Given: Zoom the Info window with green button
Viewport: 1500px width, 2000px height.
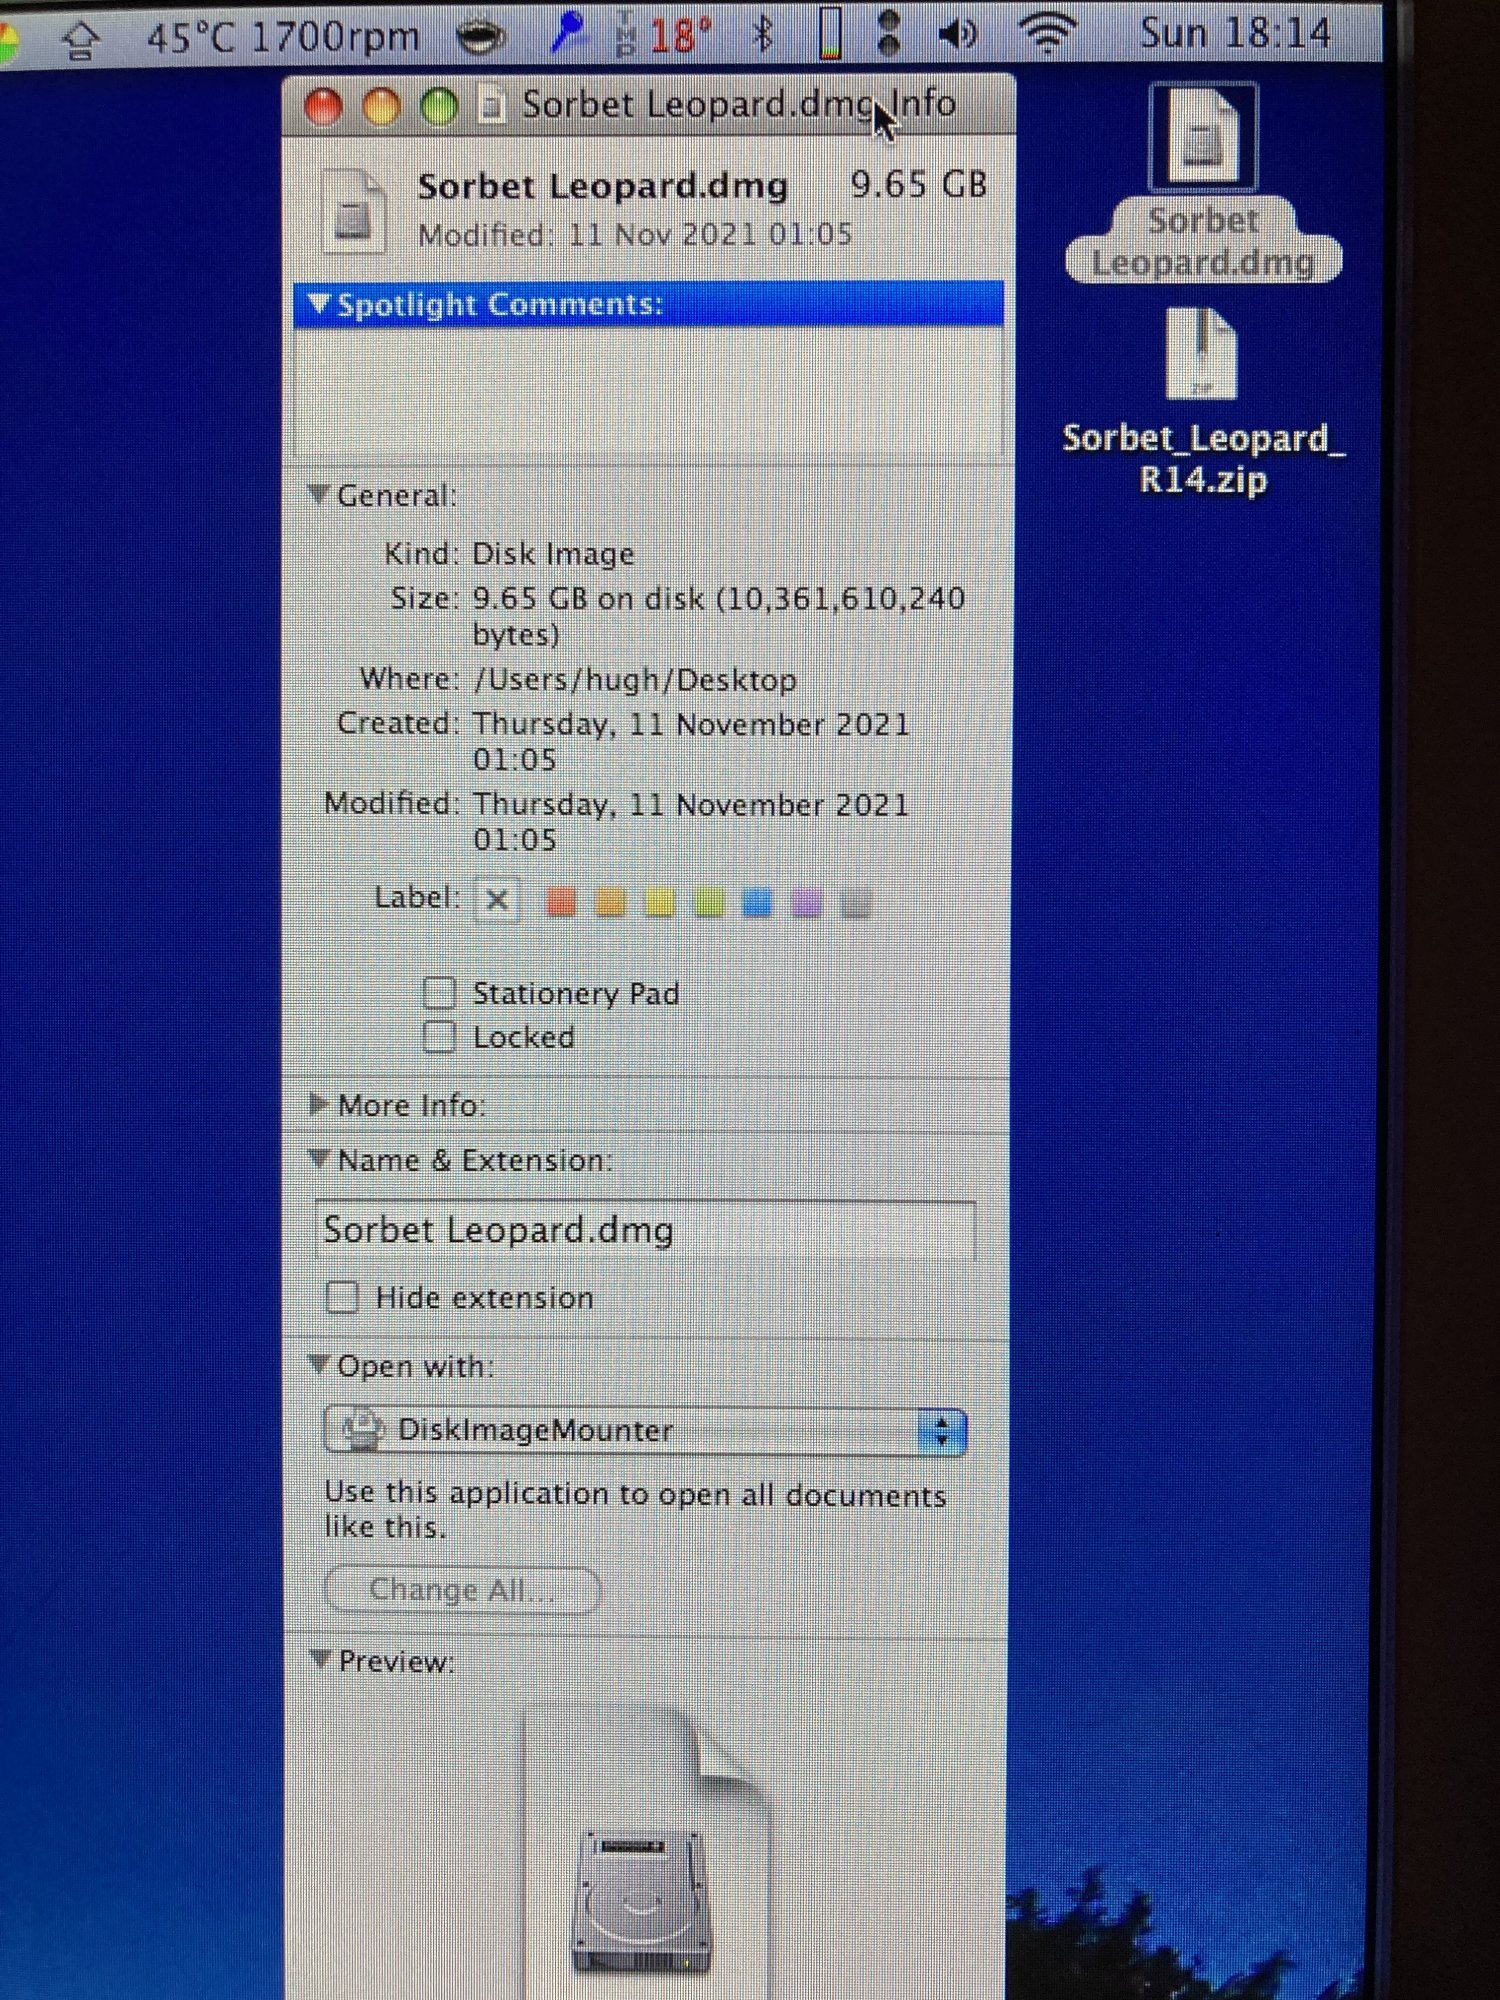Looking at the screenshot, I should tap(439, 106).
